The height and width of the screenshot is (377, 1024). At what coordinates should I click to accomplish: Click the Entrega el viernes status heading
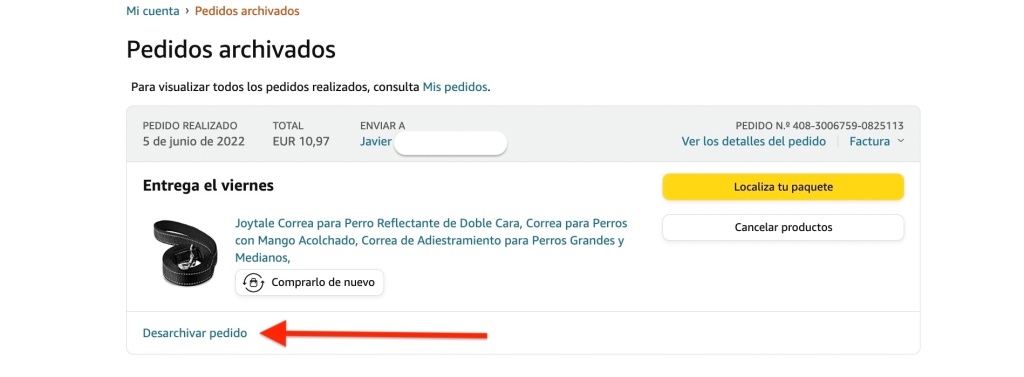click(208, 186)
